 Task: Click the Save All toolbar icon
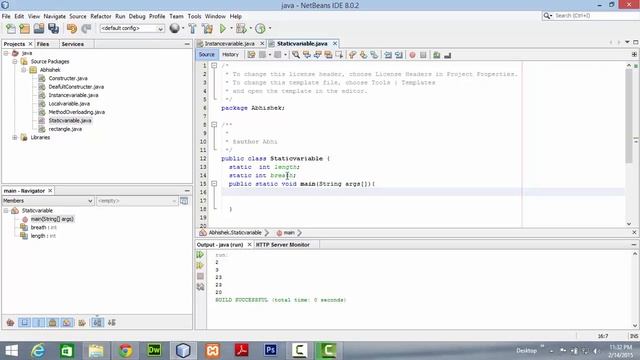pyautogui.click(x=53, y=28)
